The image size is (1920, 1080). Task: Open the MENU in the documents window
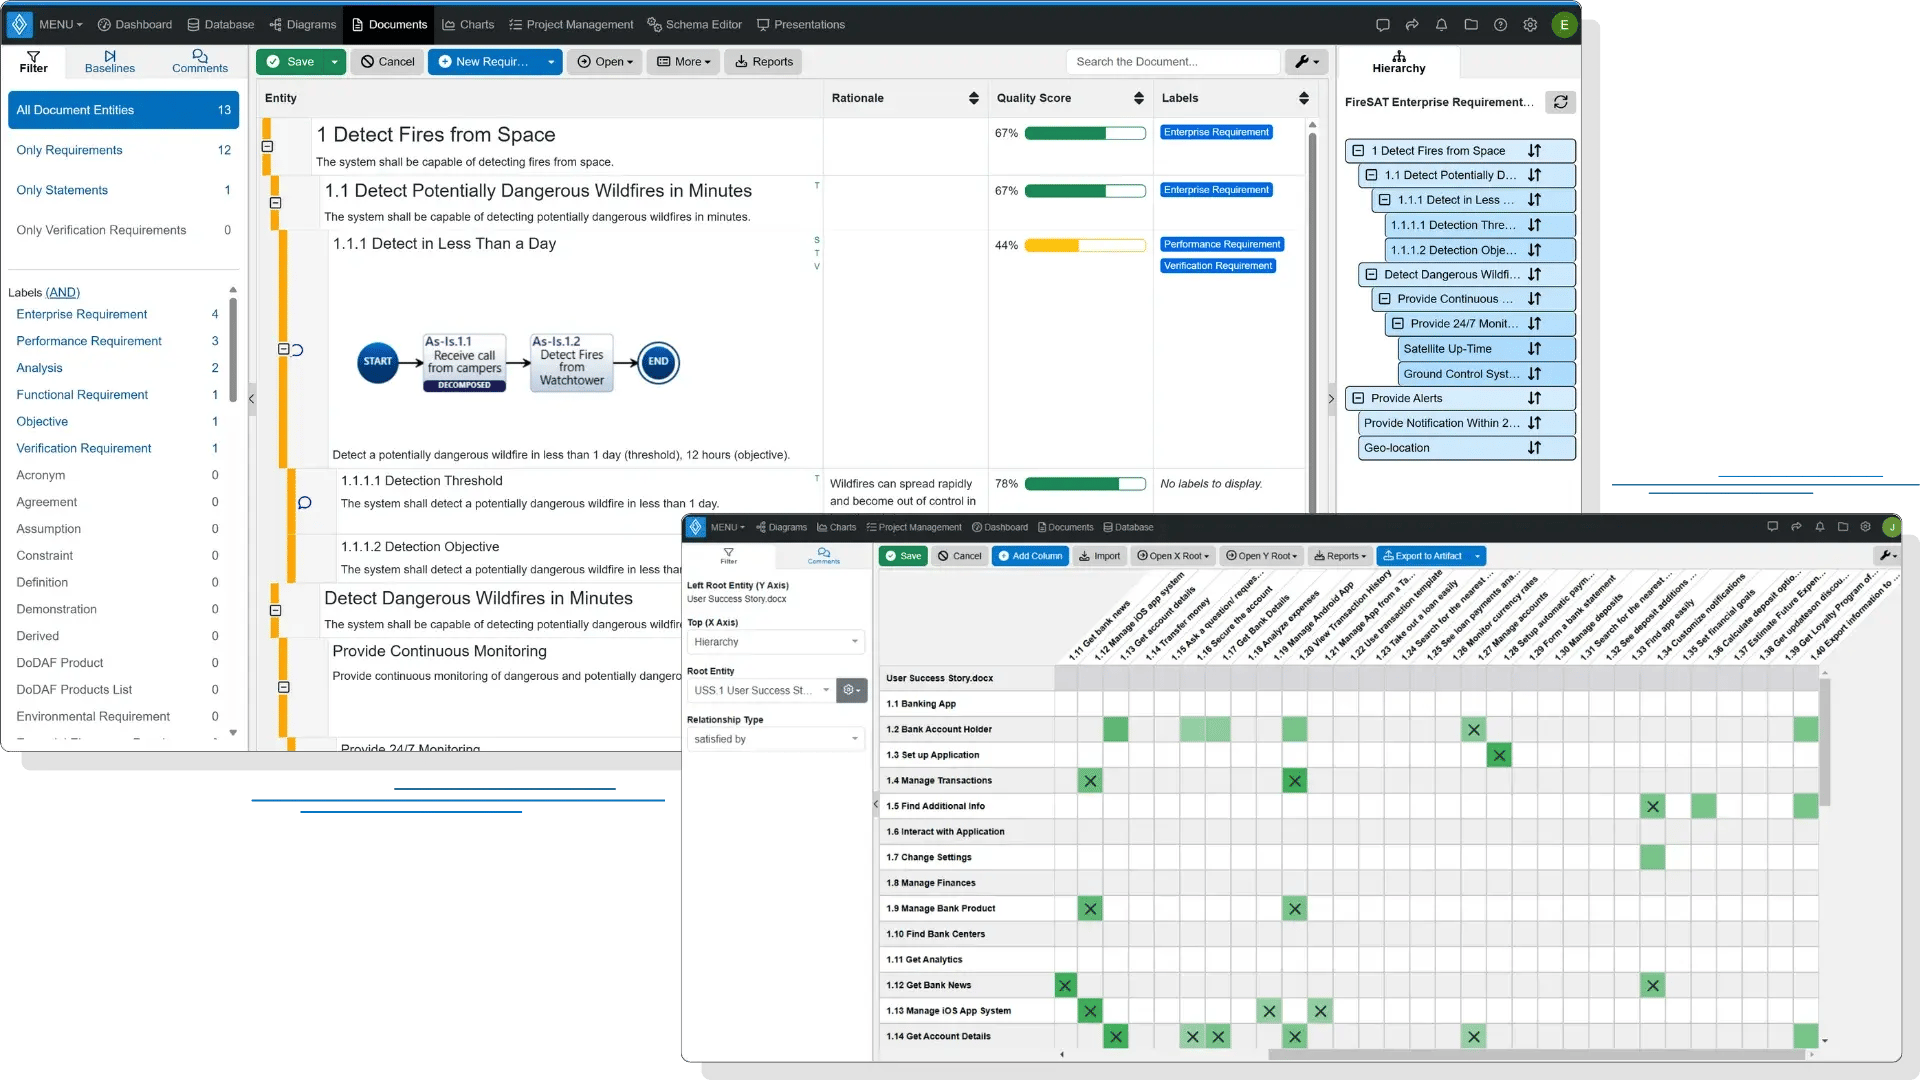[x=60, y=25]
